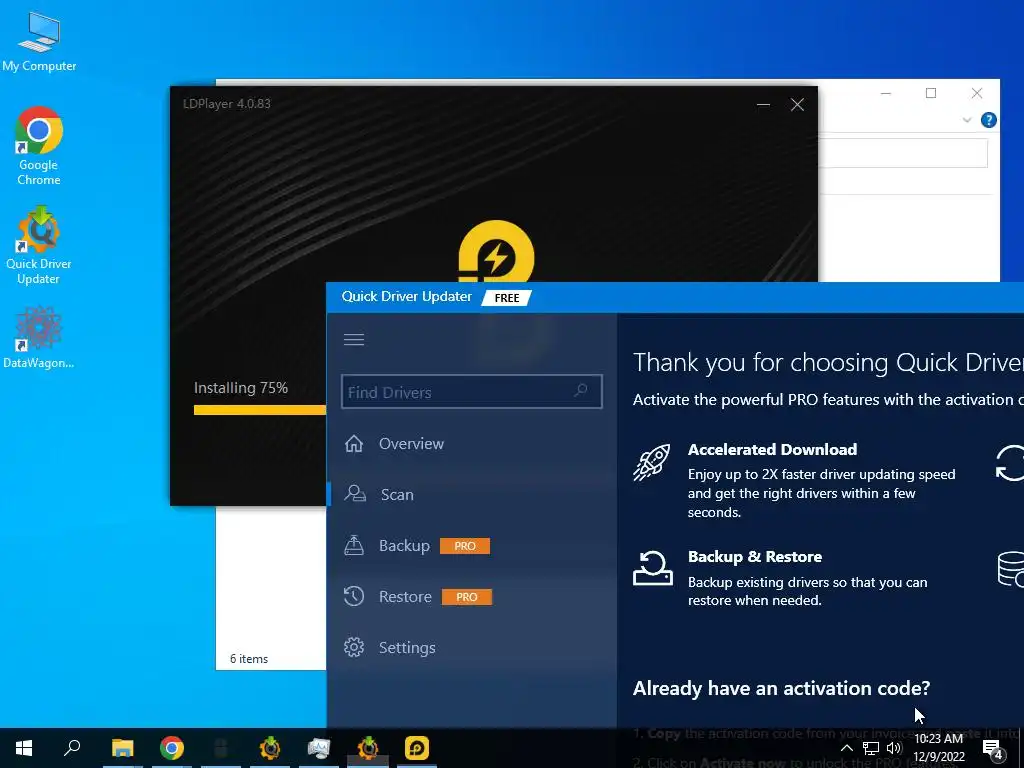Click the LDPlayer taskbar icon
This screenshot has height=768, width=1024.
click(x=417, y=748)
